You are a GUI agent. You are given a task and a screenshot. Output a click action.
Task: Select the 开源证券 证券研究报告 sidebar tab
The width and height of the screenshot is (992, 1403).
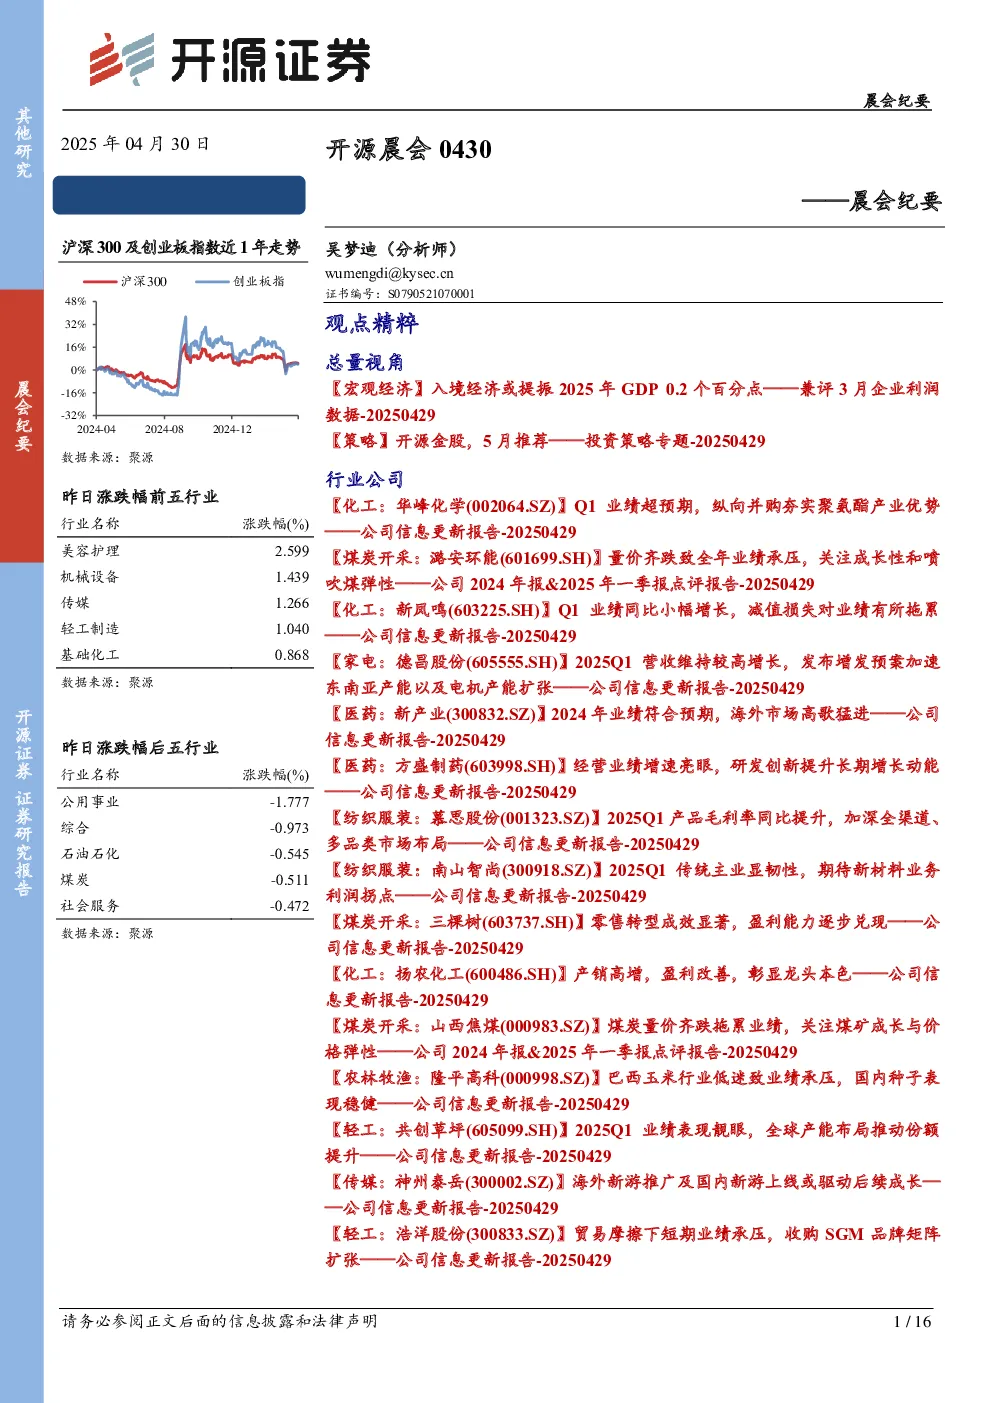click(22, 802)
